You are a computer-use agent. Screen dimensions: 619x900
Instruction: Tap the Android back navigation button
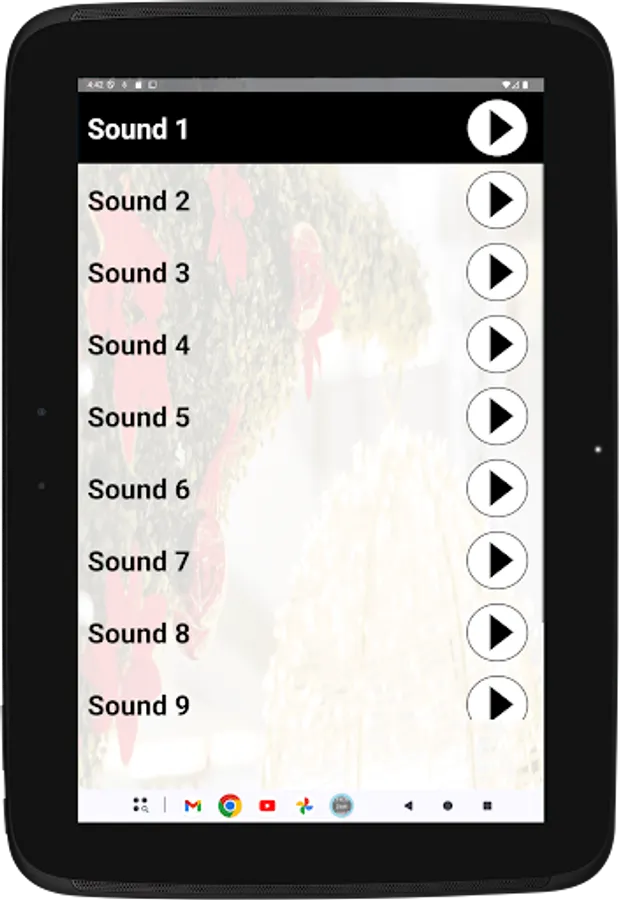pyautogui.click(x=408, y=806)
